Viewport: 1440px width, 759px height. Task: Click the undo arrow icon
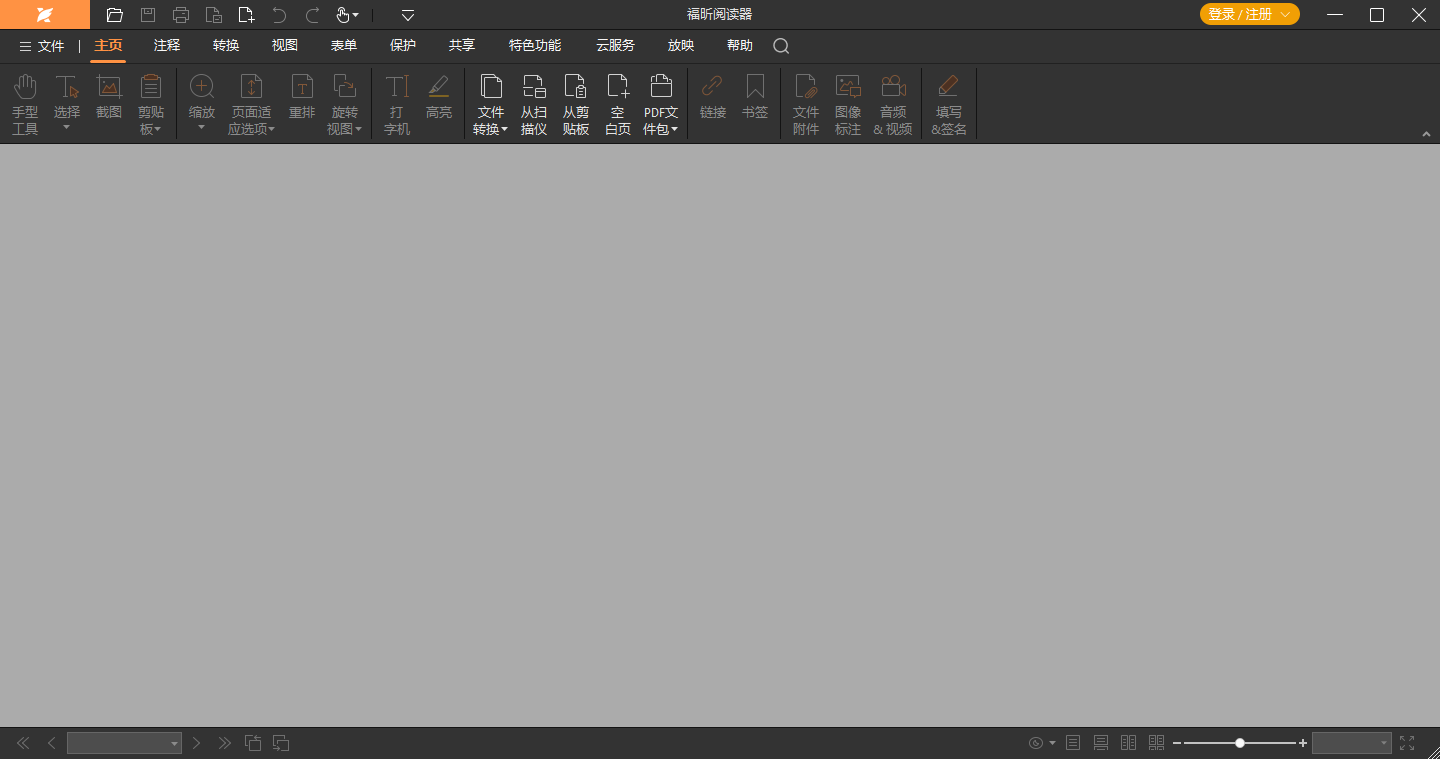279,15
